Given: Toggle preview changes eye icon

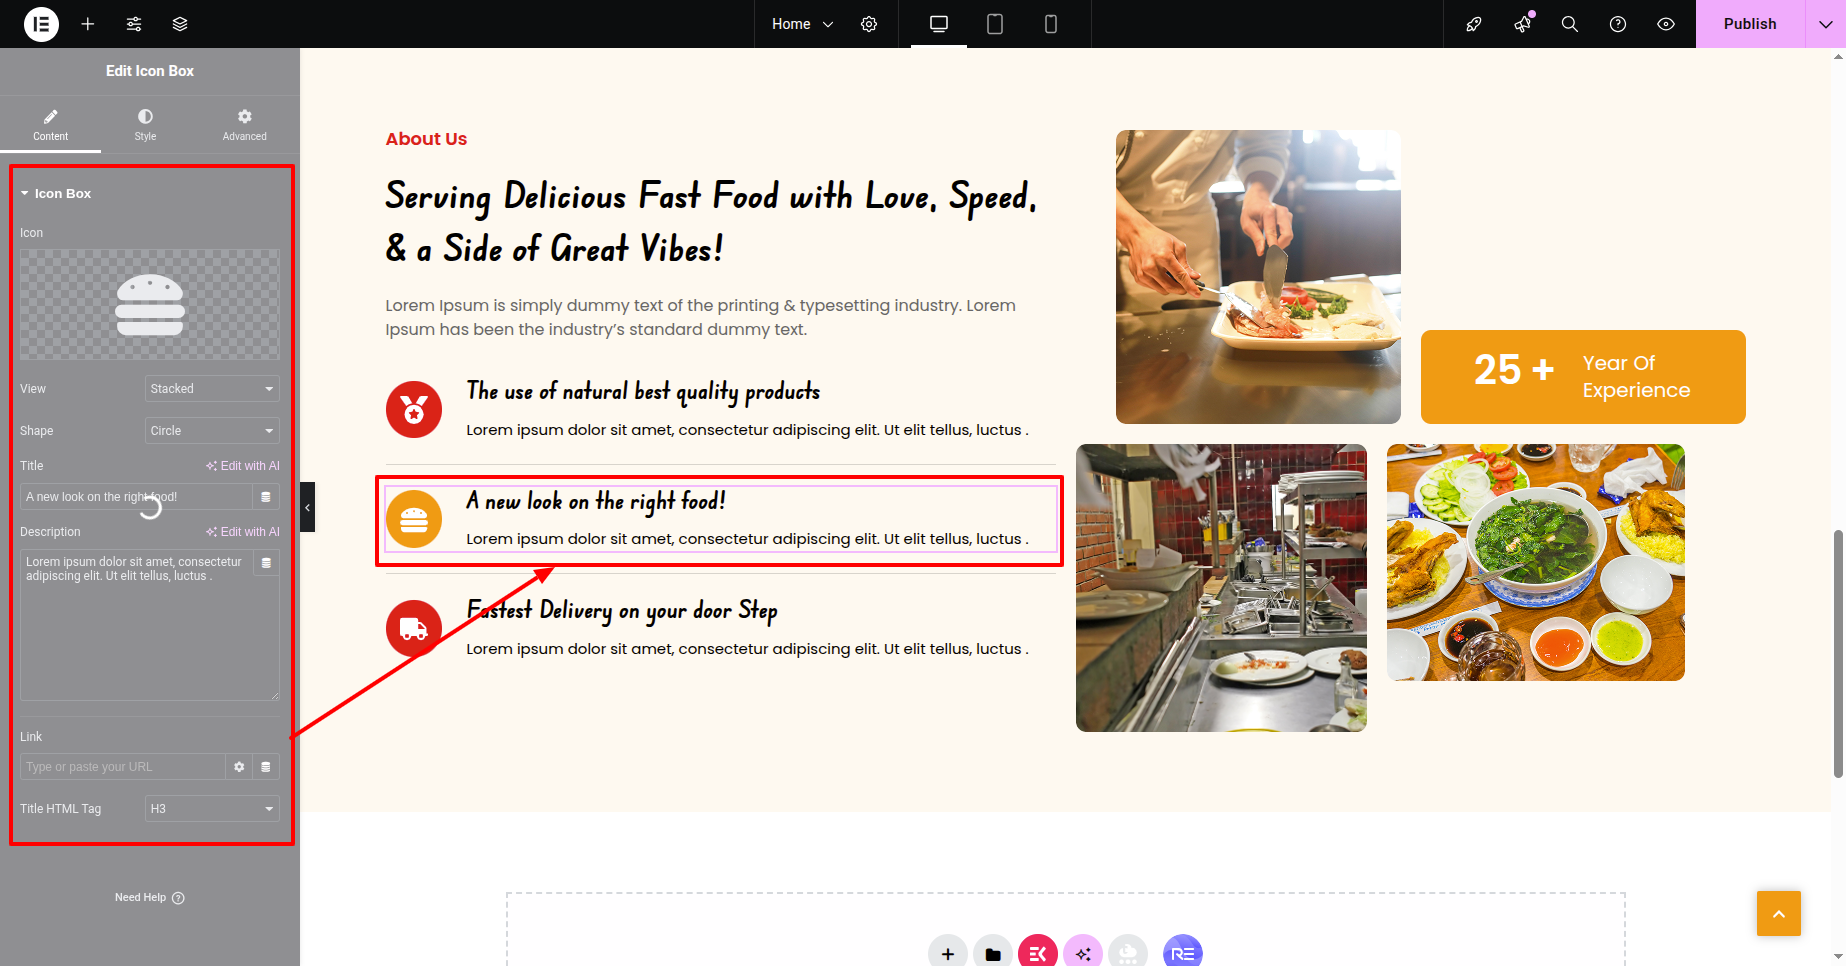Looking at the screenshot, I should 1666,24.
